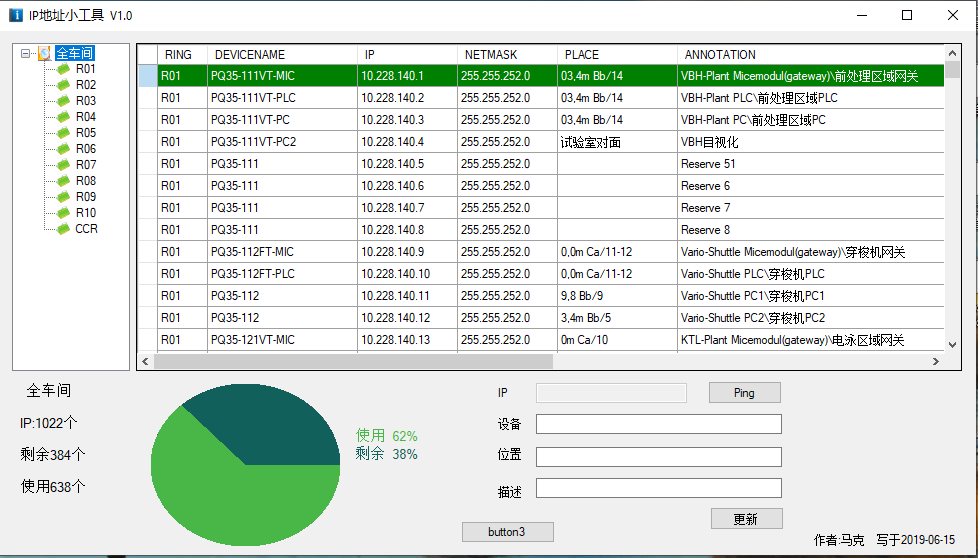
Task: Select IP cell 10.228.140.8
Action: (x=407, y=230)
